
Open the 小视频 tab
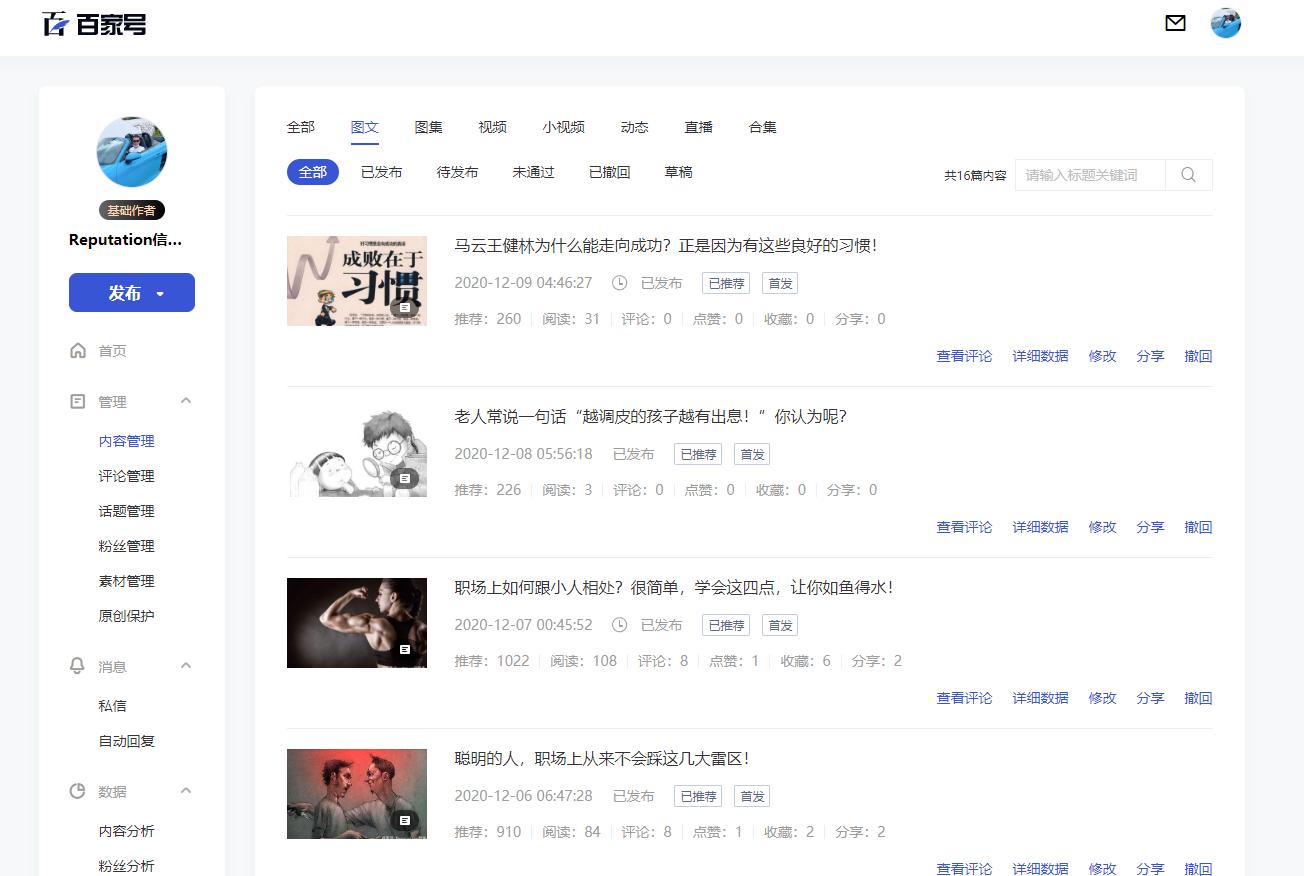[564, 127]
